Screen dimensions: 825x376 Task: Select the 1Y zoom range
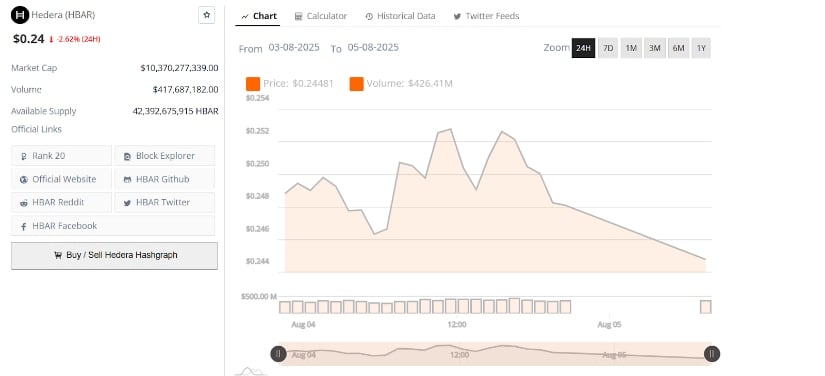click(701, 48)
